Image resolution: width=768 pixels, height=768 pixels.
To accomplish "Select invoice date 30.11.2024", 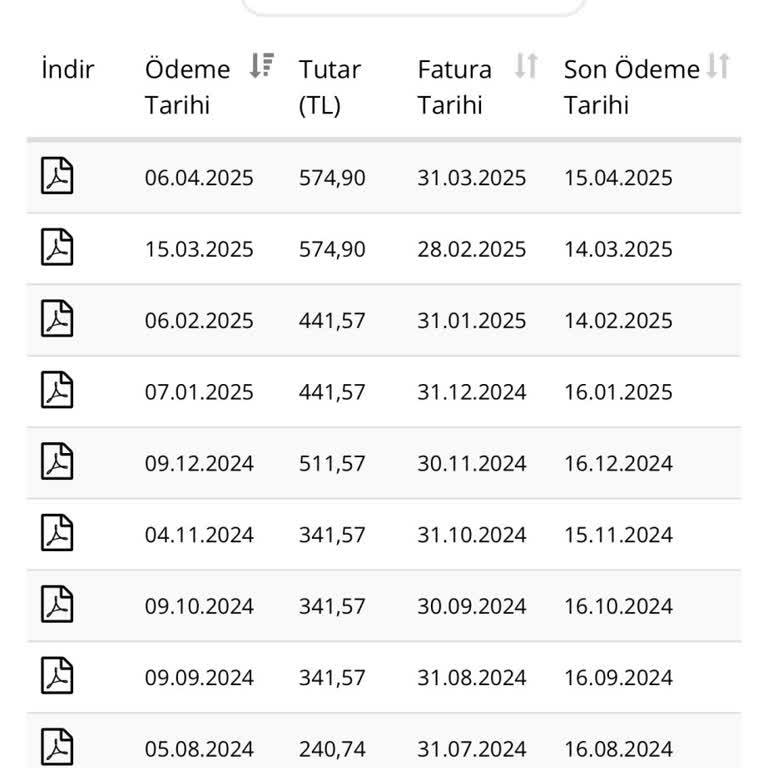I will coord(472,464).
